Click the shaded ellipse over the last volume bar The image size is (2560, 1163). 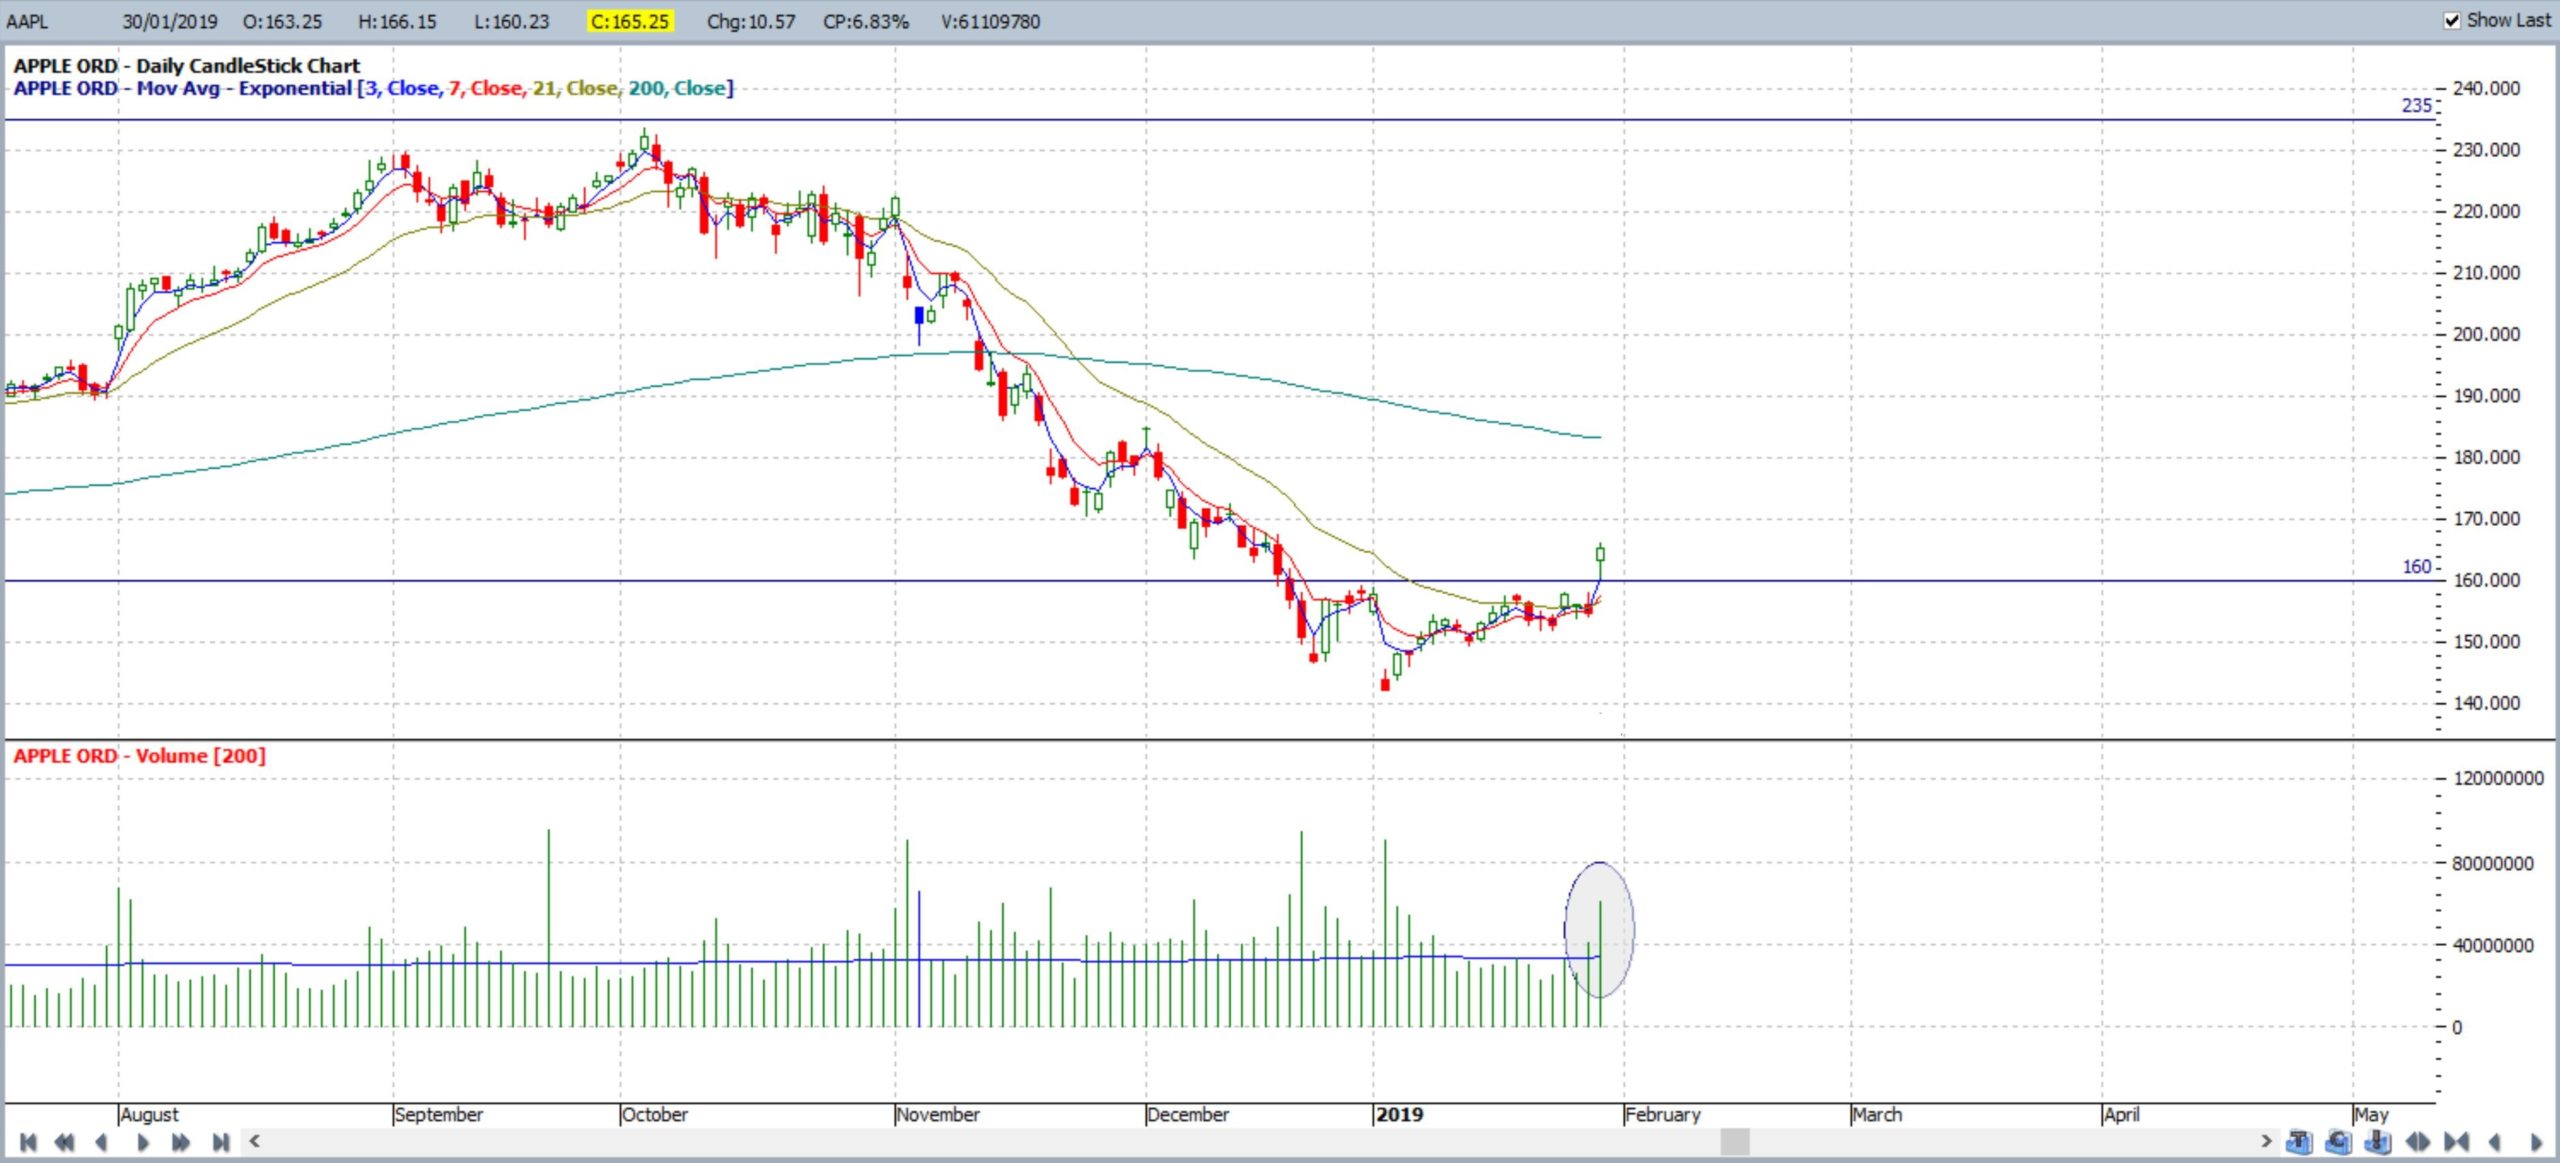[x=1599, y=930]
